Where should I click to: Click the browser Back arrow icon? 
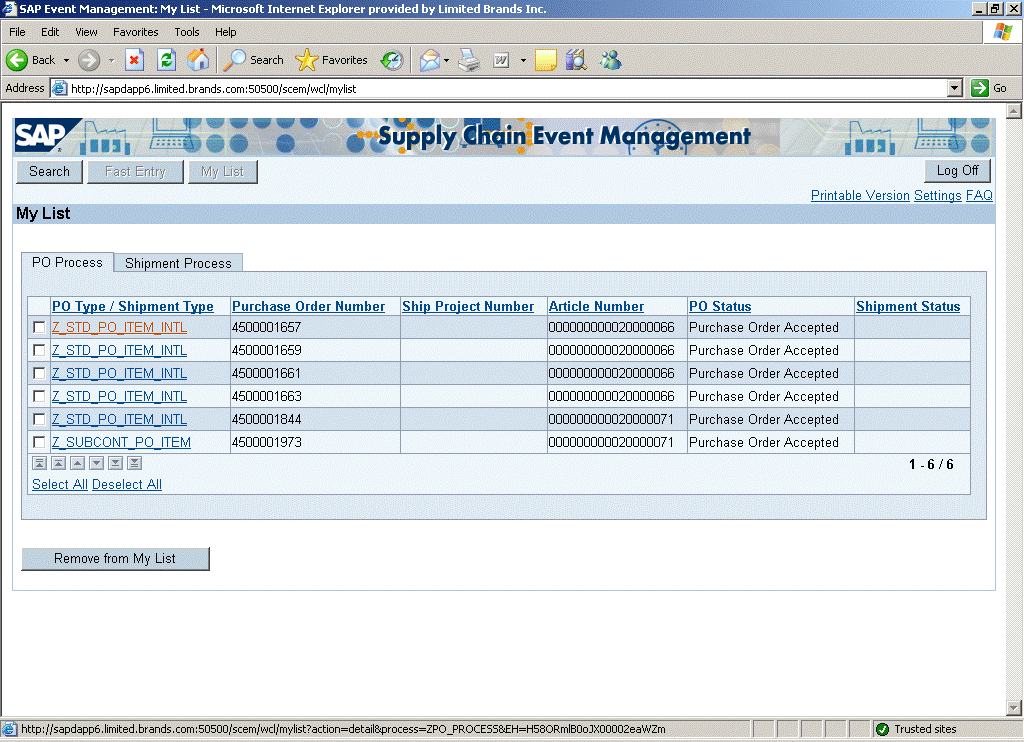pos(17,60)
